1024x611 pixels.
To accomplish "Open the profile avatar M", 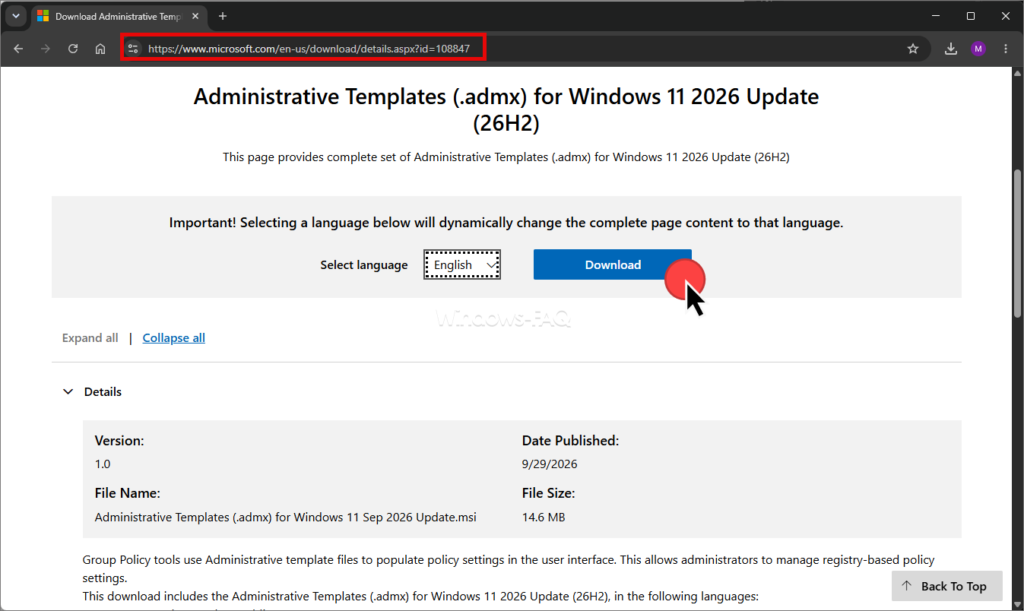I will pos(978,49).
